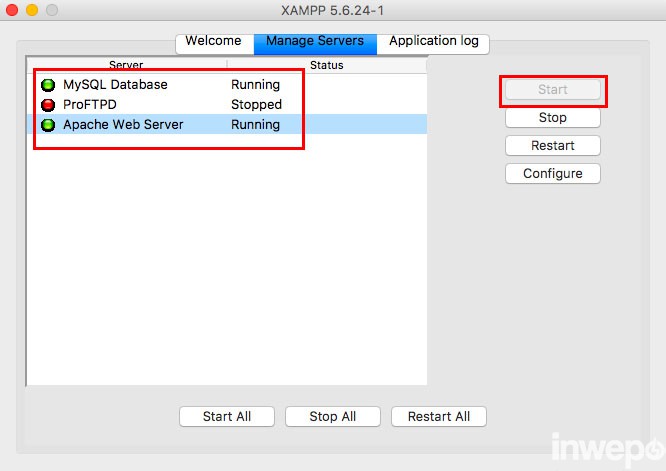Viewport: 666px width, 471px height.
Task: Stop the selected server
Action: tap(553, 118)
